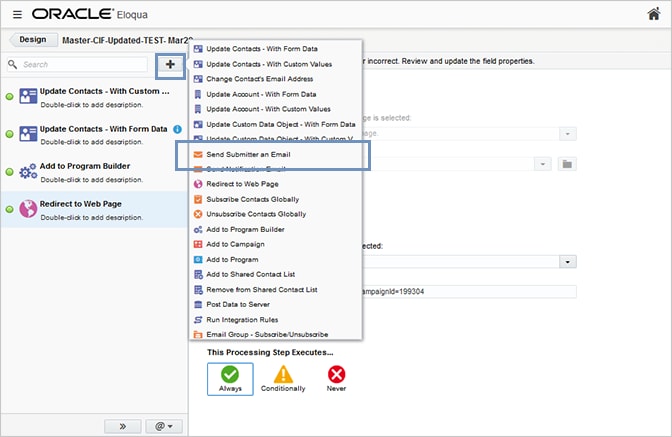Click the Add to Program blue icon
This screenshot has height=437, width=672.
click(x=198, y=260)
